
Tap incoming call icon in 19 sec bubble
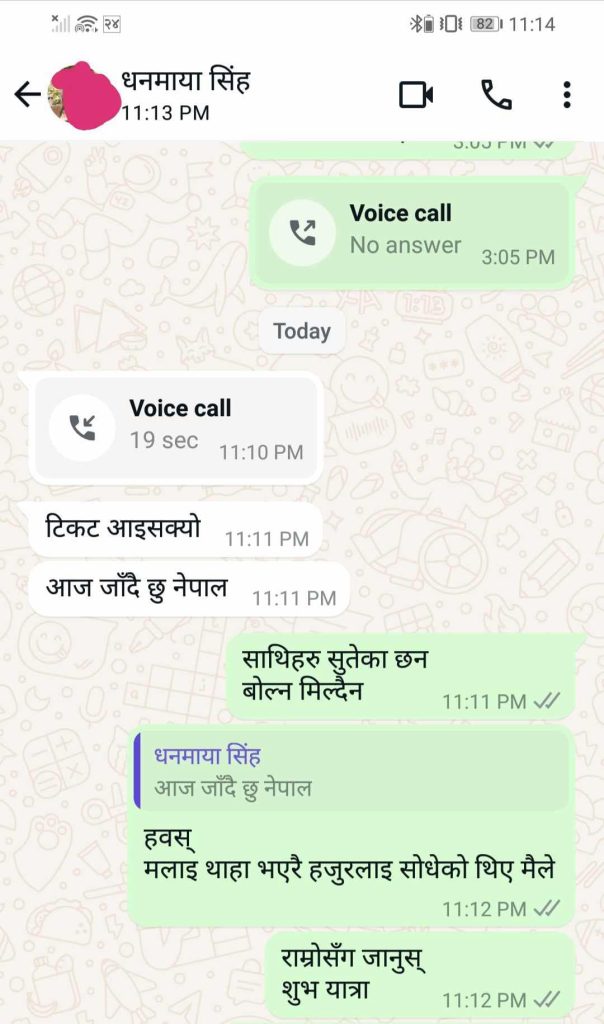pos(82,427)
